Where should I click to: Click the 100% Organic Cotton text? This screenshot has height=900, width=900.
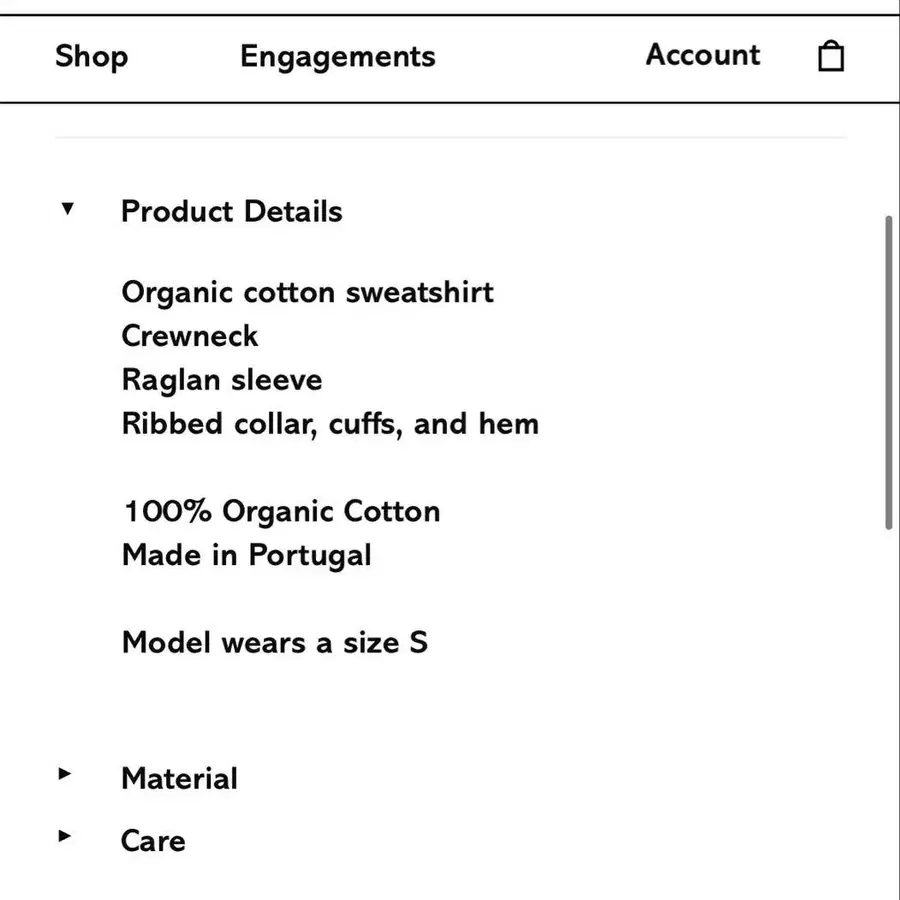pyautogui.click(x=282, y=511)
